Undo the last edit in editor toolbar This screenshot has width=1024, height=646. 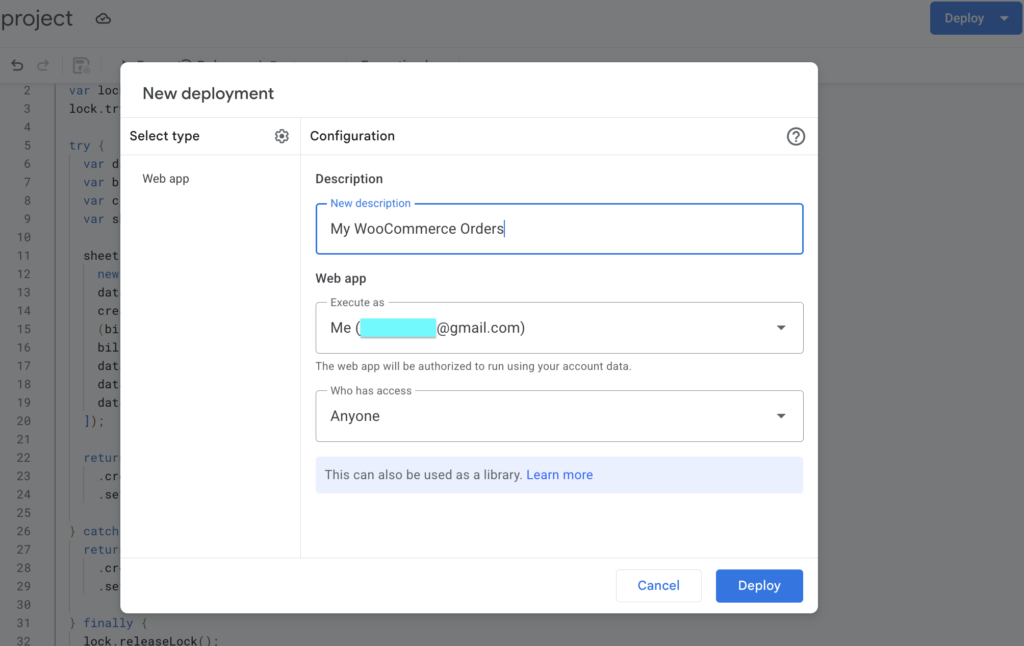18,65
